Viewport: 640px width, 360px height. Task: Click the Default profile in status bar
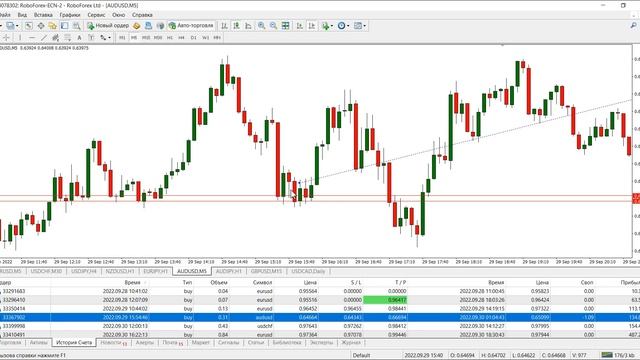tap(361, 355)
